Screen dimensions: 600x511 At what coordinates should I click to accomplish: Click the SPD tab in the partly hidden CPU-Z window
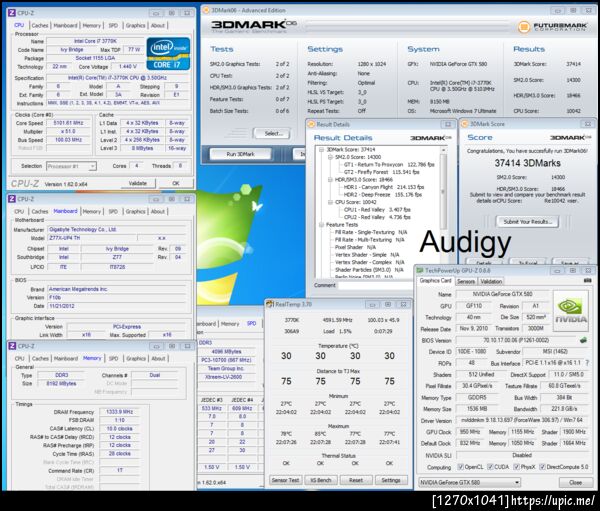pos(251,323)
